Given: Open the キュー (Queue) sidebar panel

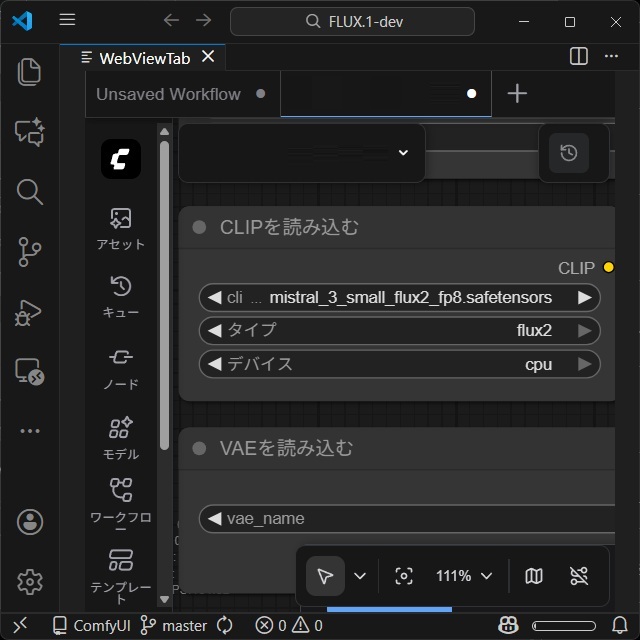Looking at the screenshot, I should click(x=120, y=296).
